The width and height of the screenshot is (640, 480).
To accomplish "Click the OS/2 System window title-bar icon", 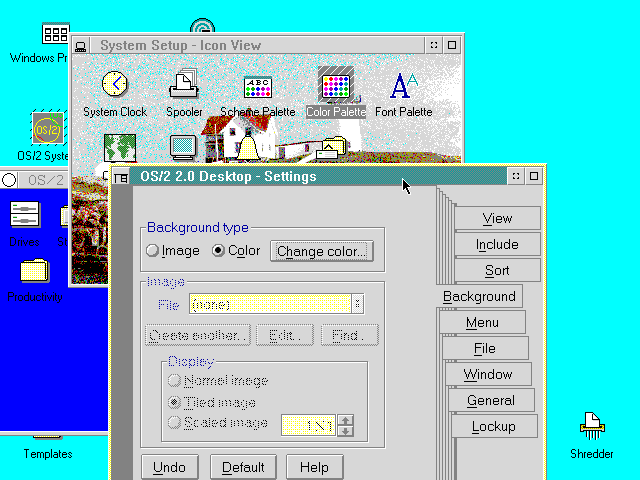I will [x=9, y=180].
